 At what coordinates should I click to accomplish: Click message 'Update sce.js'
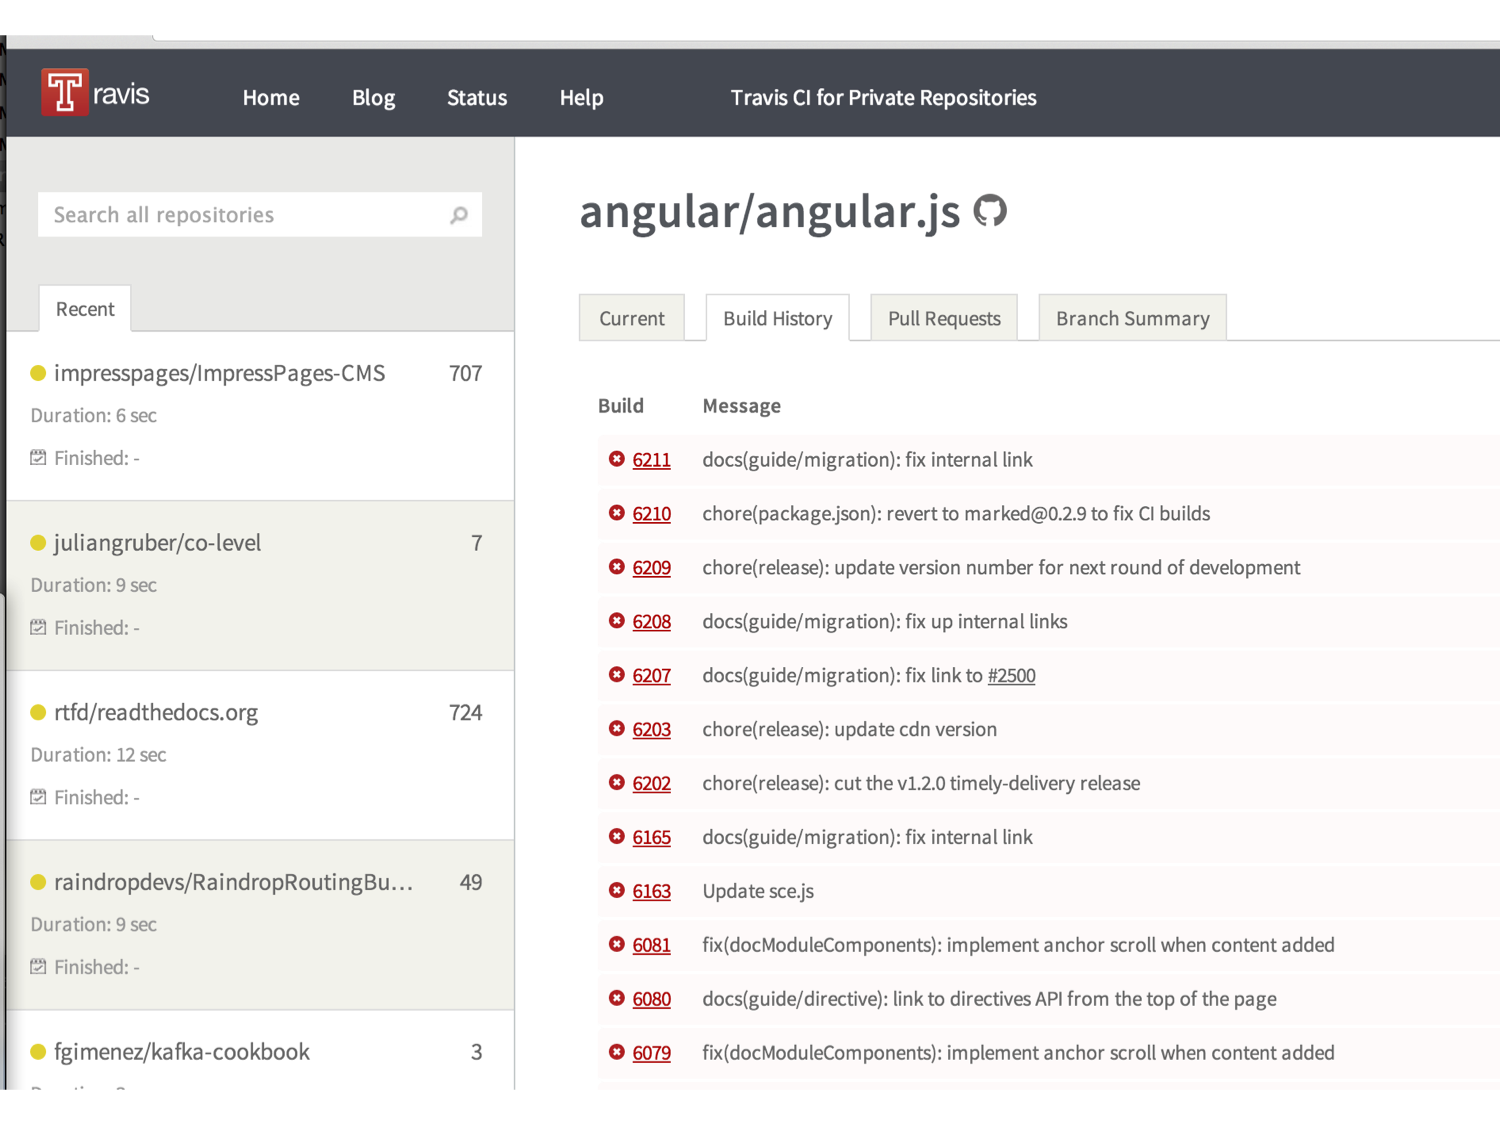(x=758, y=891)
